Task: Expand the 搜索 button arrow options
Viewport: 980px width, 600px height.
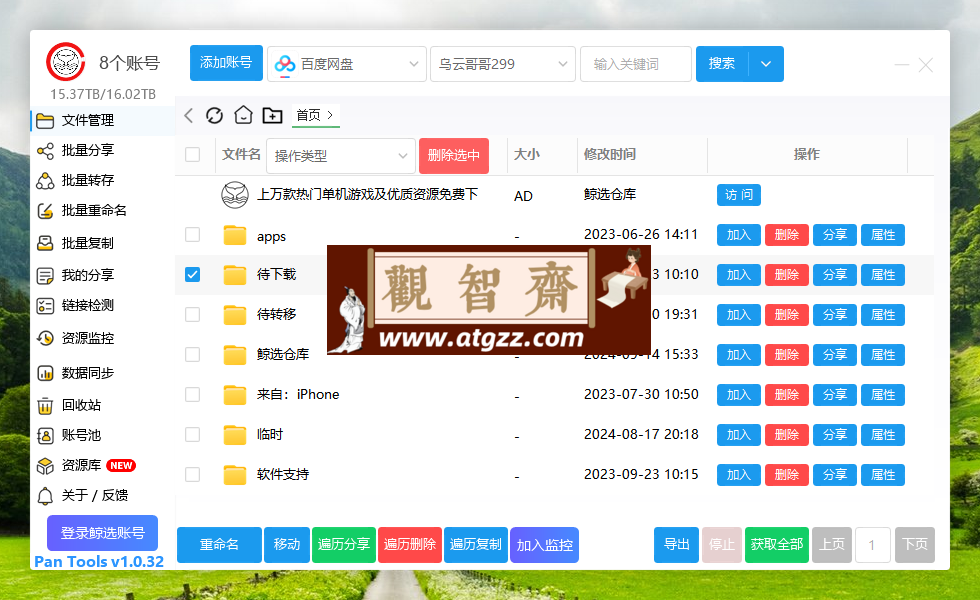Action: tap(766, 64)
